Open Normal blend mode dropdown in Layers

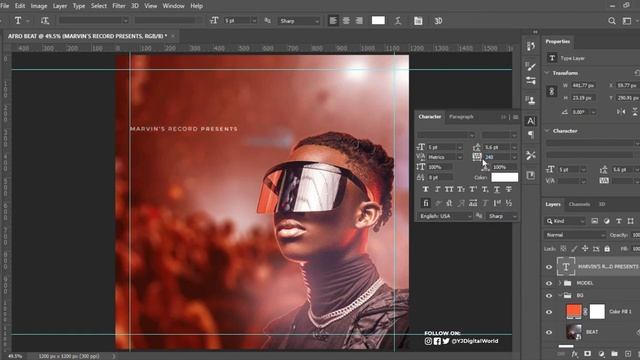(x=575, y=235)
